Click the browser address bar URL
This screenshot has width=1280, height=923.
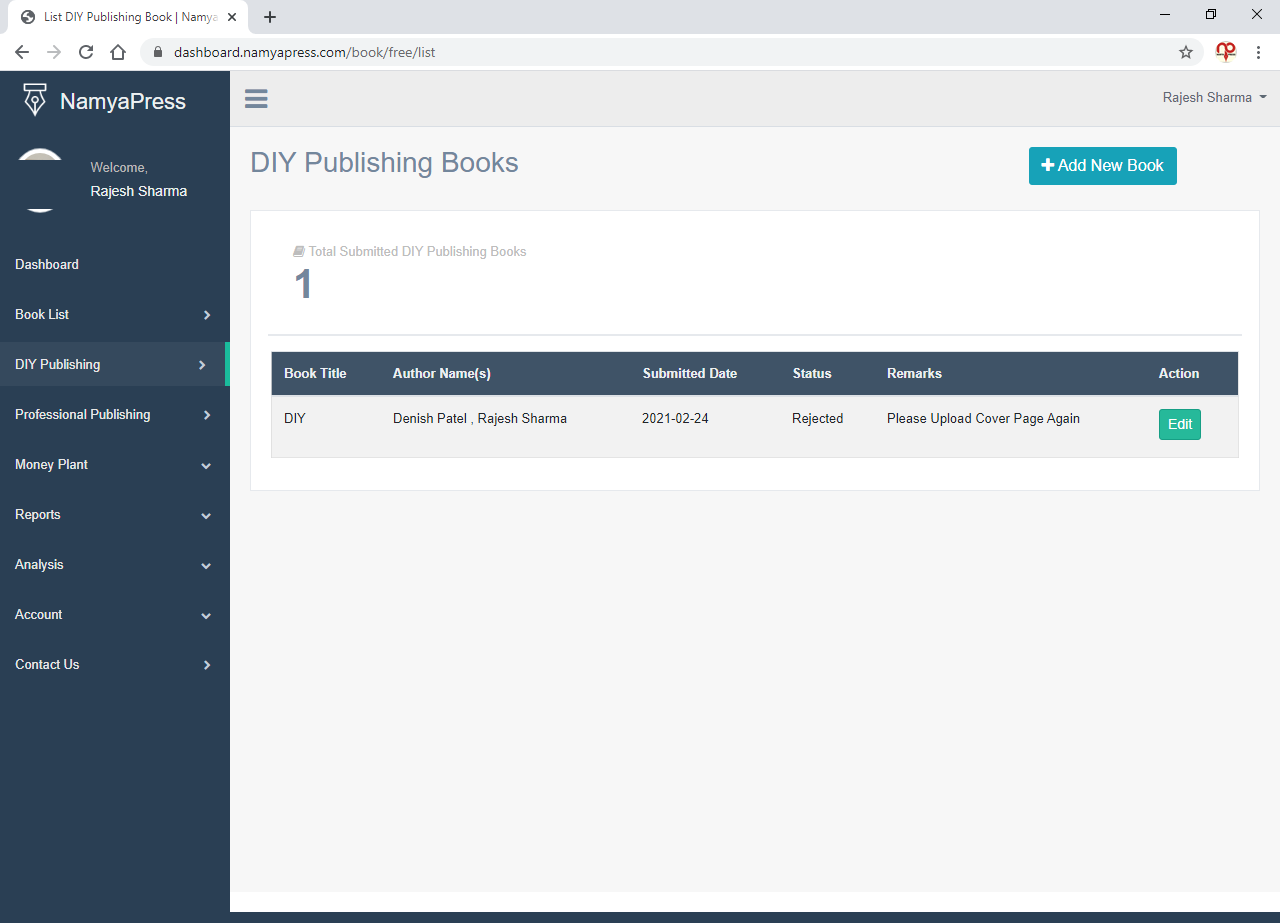[x=304, y=52]
